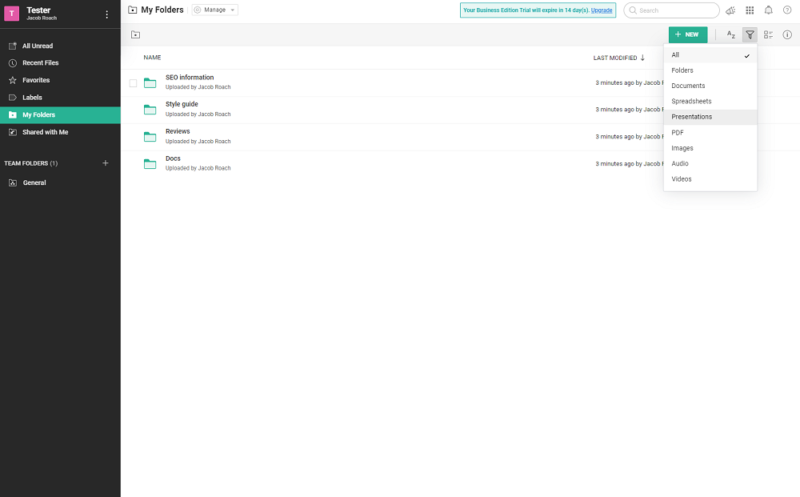Screen dimensions: 800x497
Task: Switch list view layout icon
Action: click(x=768, y=35)
